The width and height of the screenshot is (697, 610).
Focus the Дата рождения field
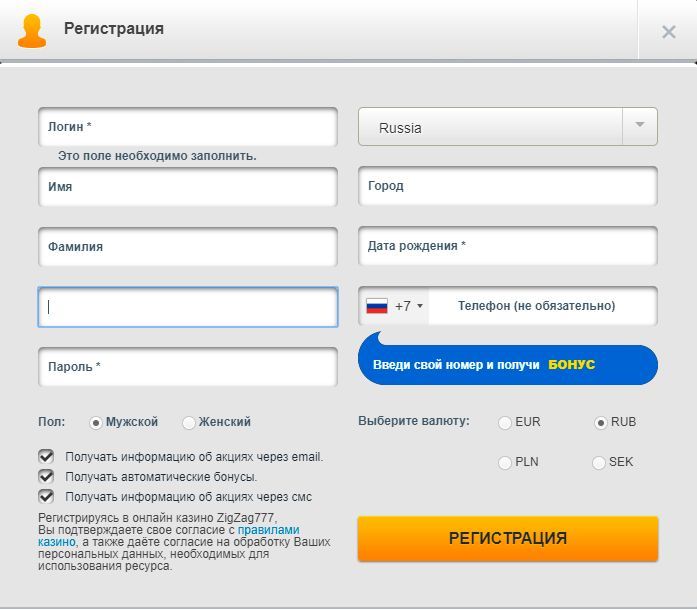pos(508,246)
